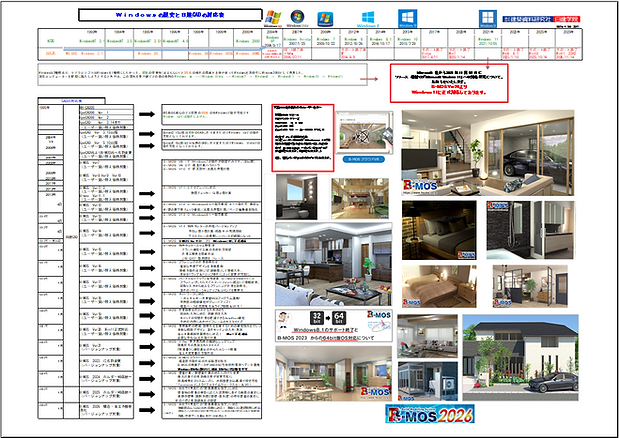Select the B-MOS 2025 row in the version table

click(x=106, y=395)
